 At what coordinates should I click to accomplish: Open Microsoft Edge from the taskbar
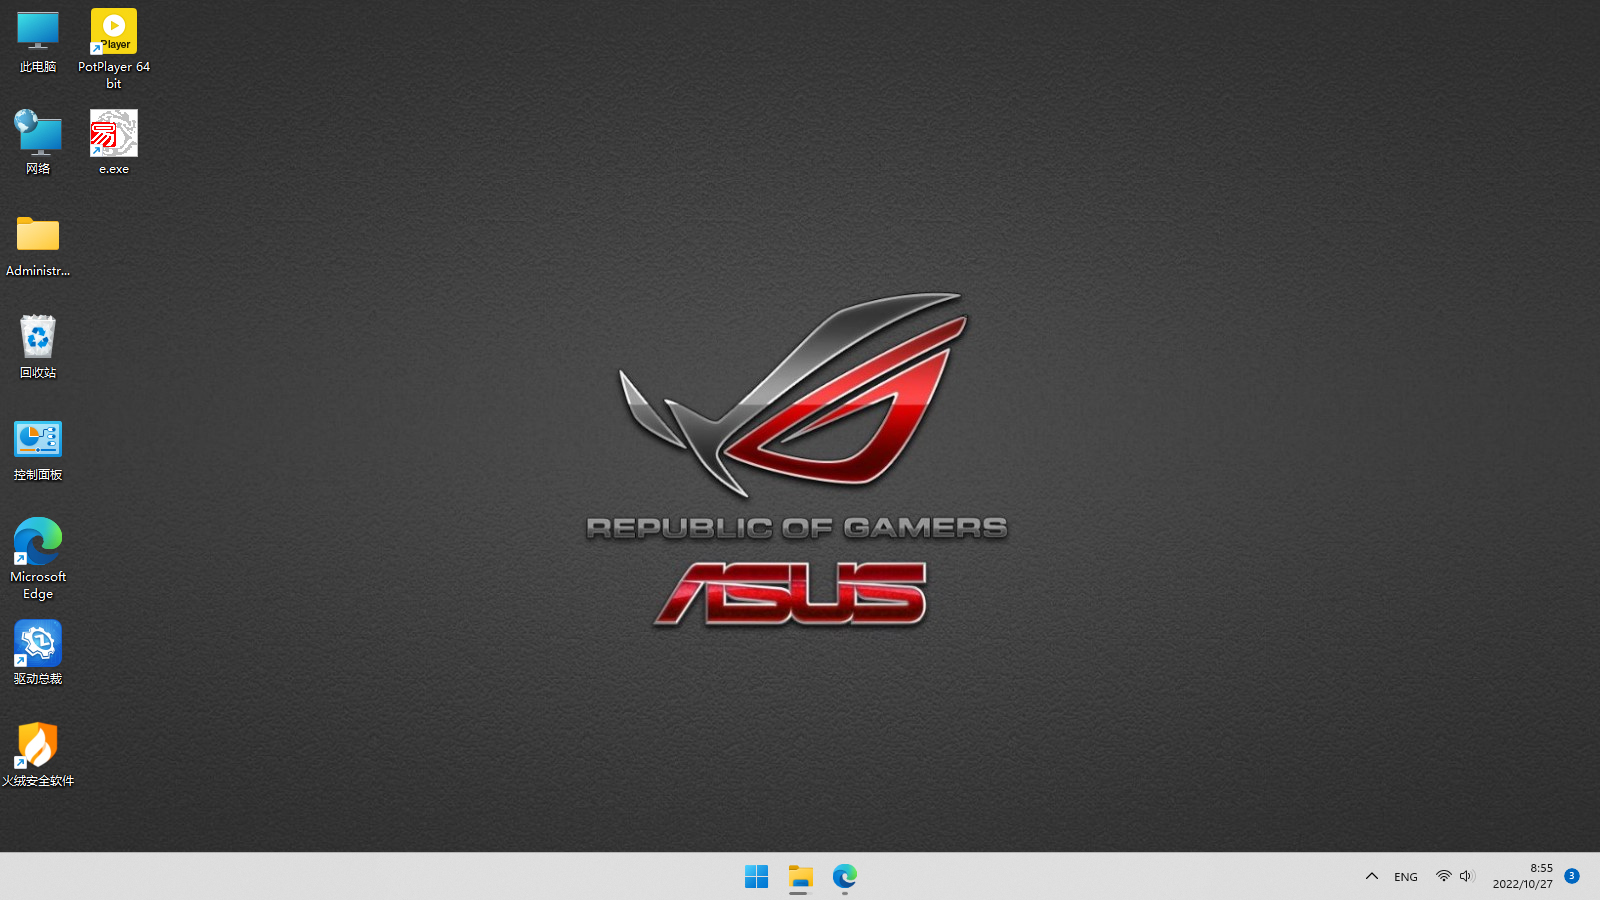click(845, 877)
